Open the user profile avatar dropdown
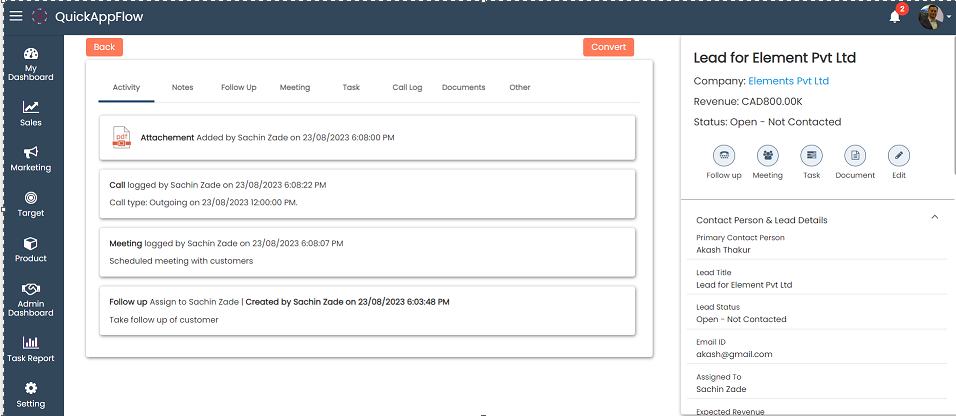This screenshot has width=956, height=416. coord(935,17)
